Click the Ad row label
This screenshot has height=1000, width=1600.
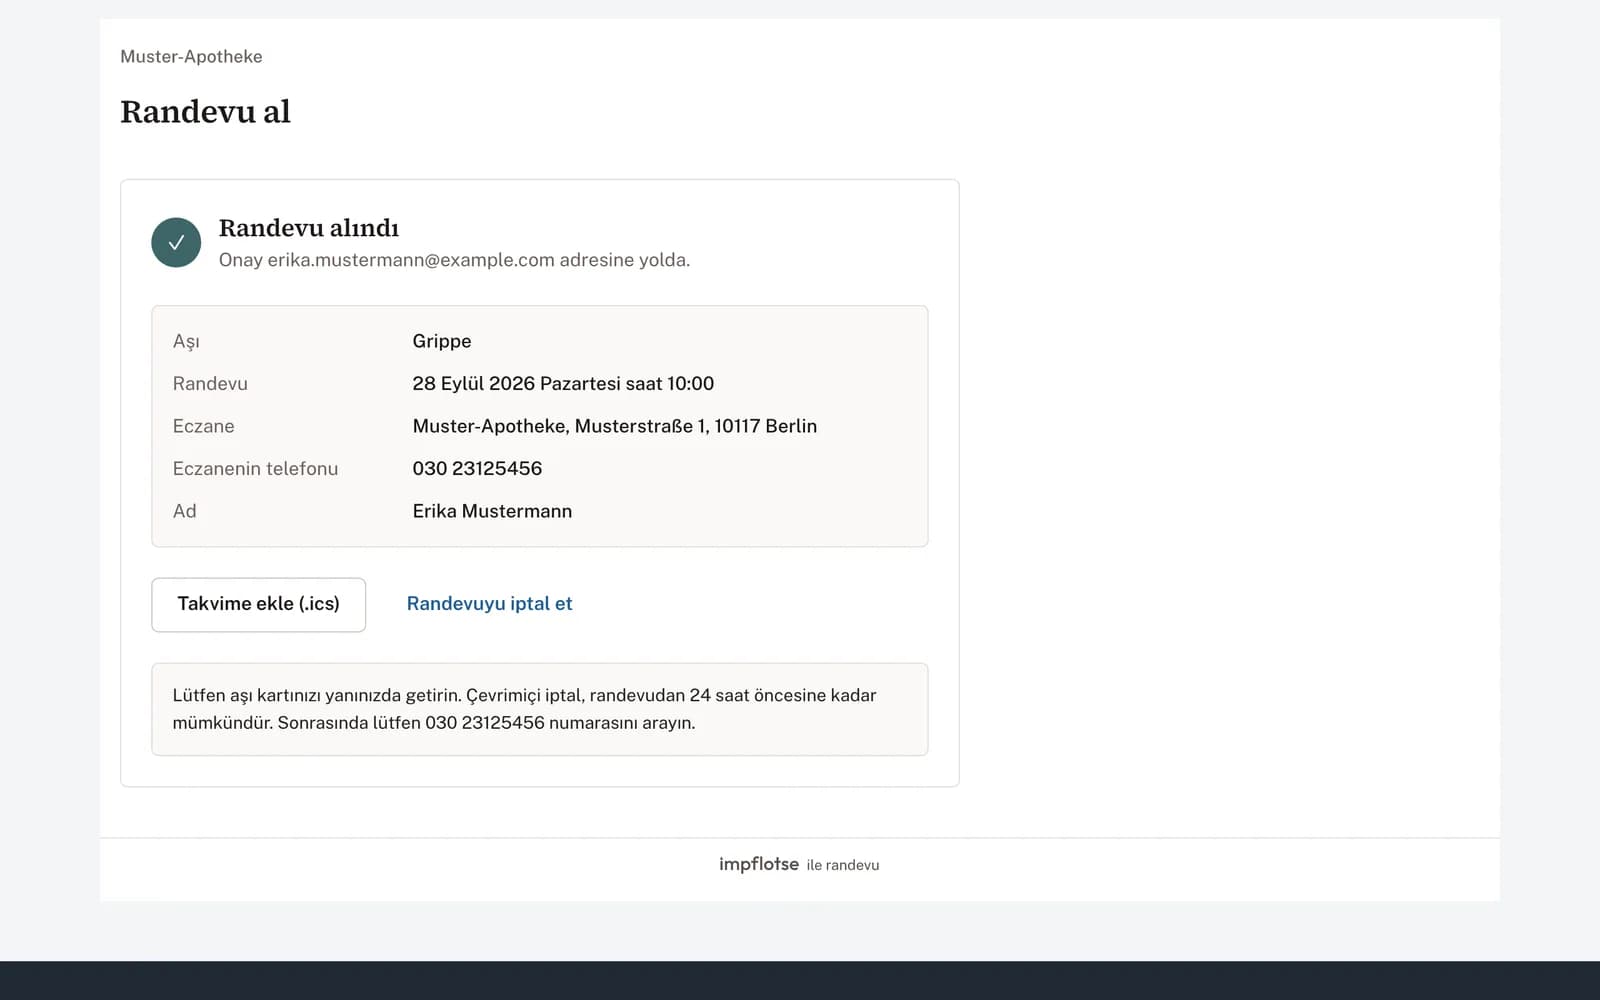click(184, 511)
